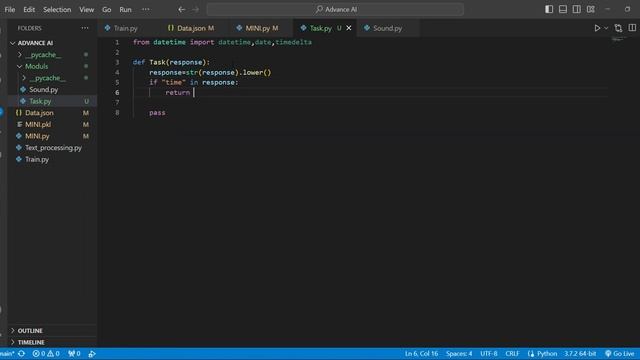
Task: Open the File menu
Action: pos(10,9)
